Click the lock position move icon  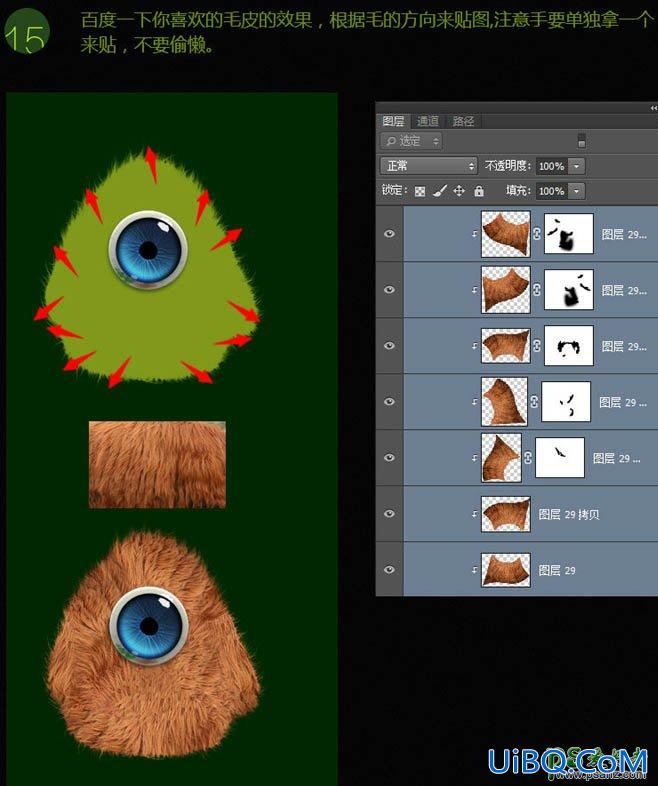coord(459,191)
